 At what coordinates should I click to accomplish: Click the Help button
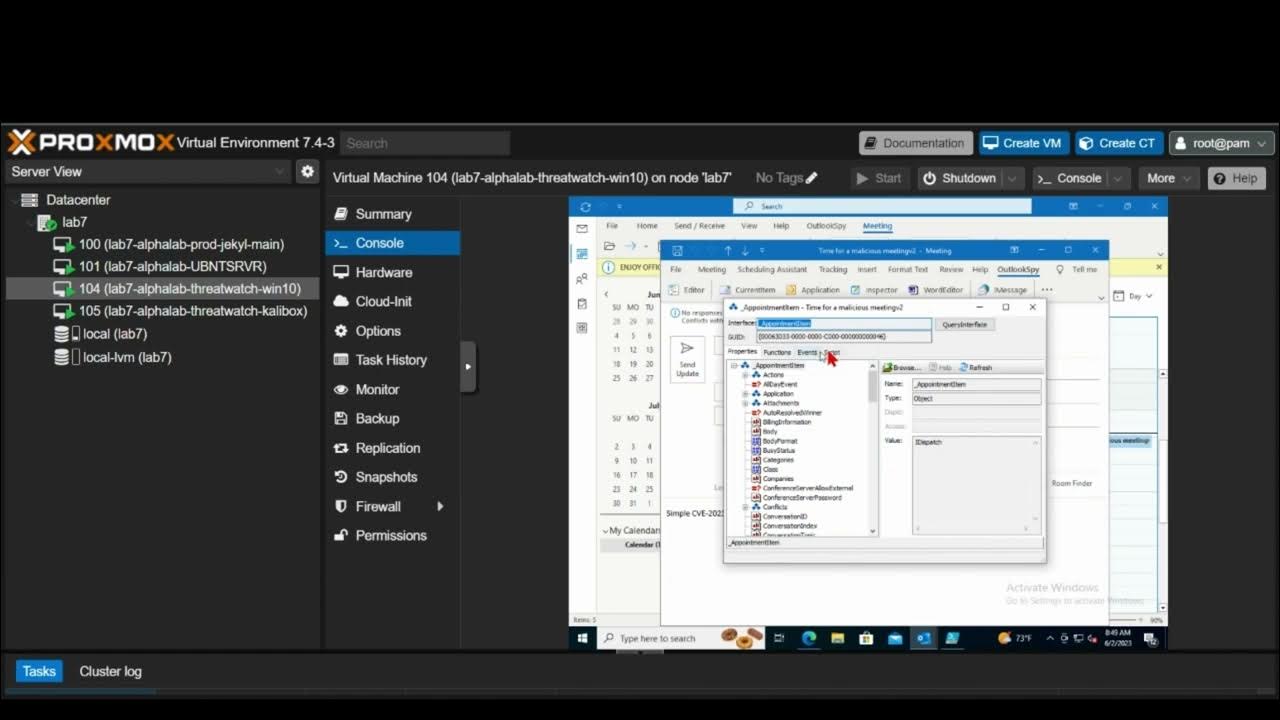1236,178
